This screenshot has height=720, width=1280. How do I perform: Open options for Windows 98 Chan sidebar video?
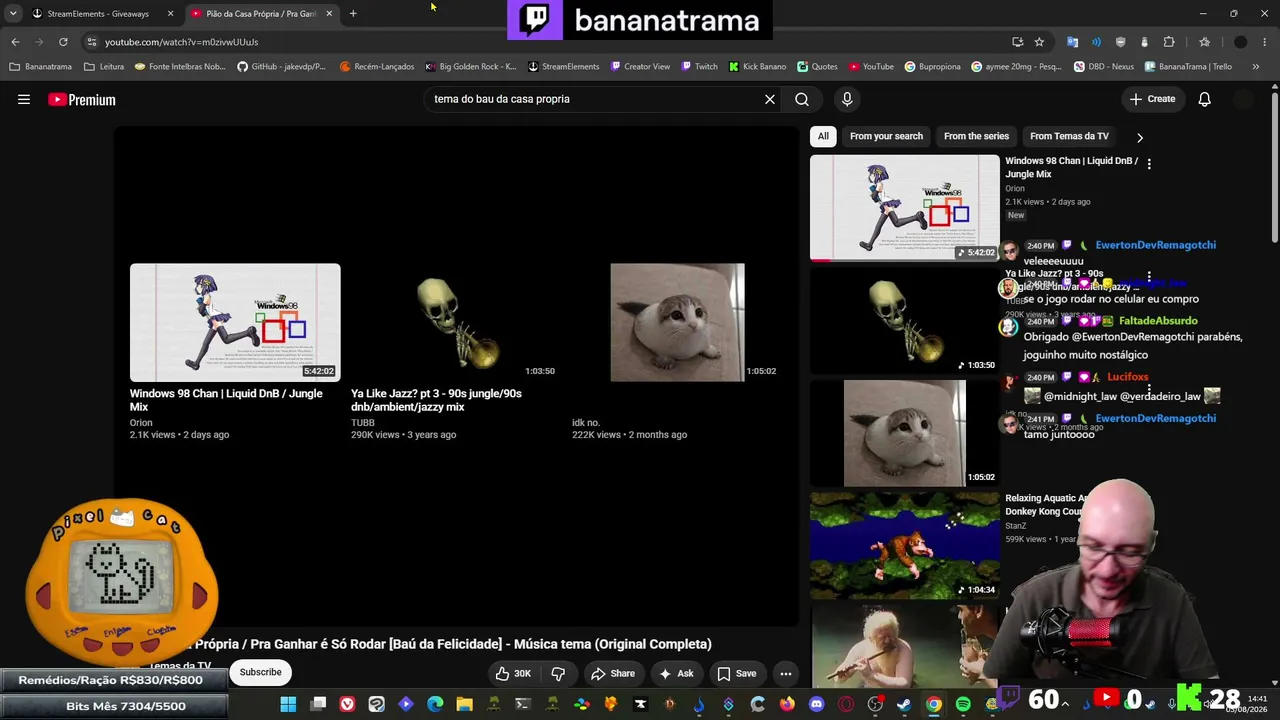pyautogui.click(x=1149, y=164)
